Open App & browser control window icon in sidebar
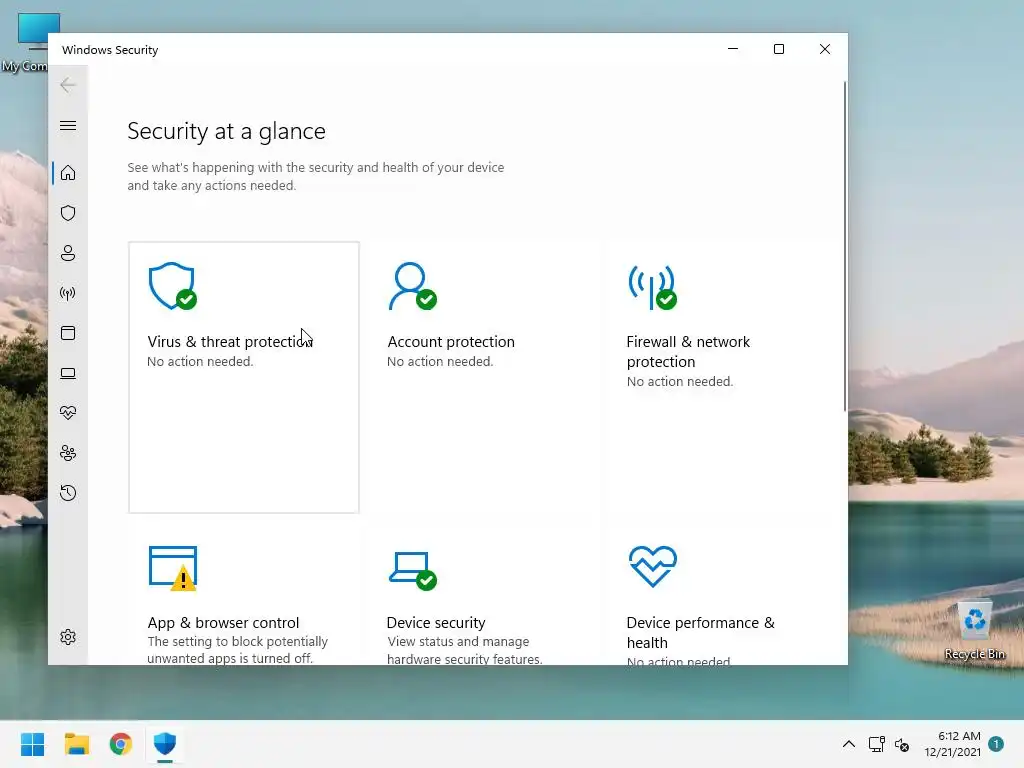 68,333
